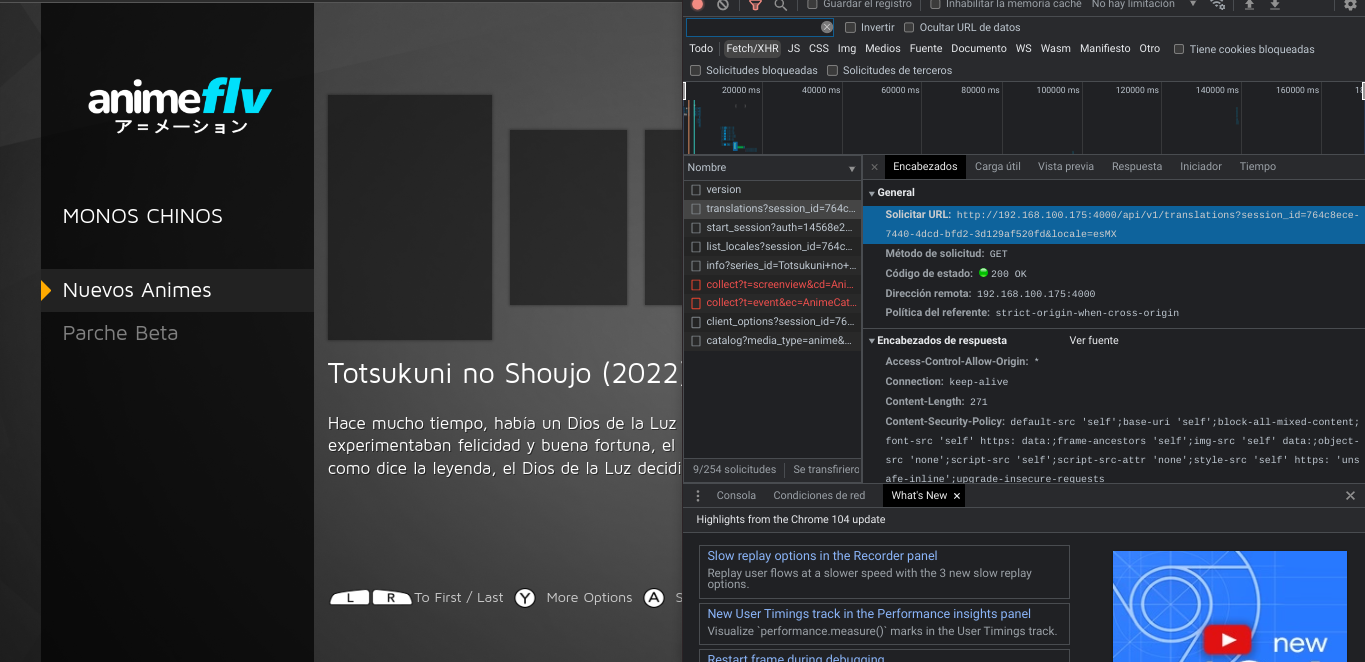Collapse the General section

(x=871, y=193)
